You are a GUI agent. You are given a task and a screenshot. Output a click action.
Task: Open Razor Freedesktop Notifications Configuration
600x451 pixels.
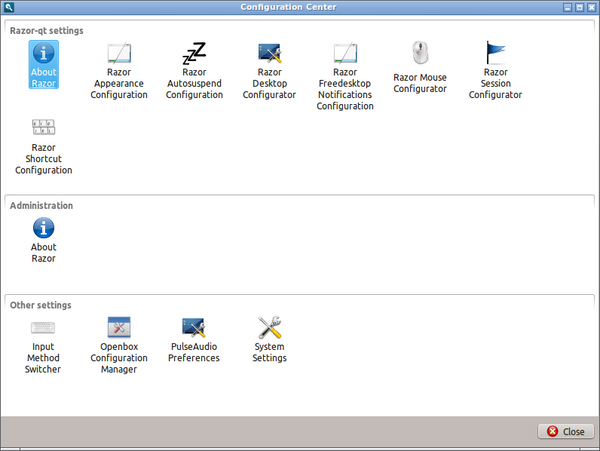tap(345, 77)
